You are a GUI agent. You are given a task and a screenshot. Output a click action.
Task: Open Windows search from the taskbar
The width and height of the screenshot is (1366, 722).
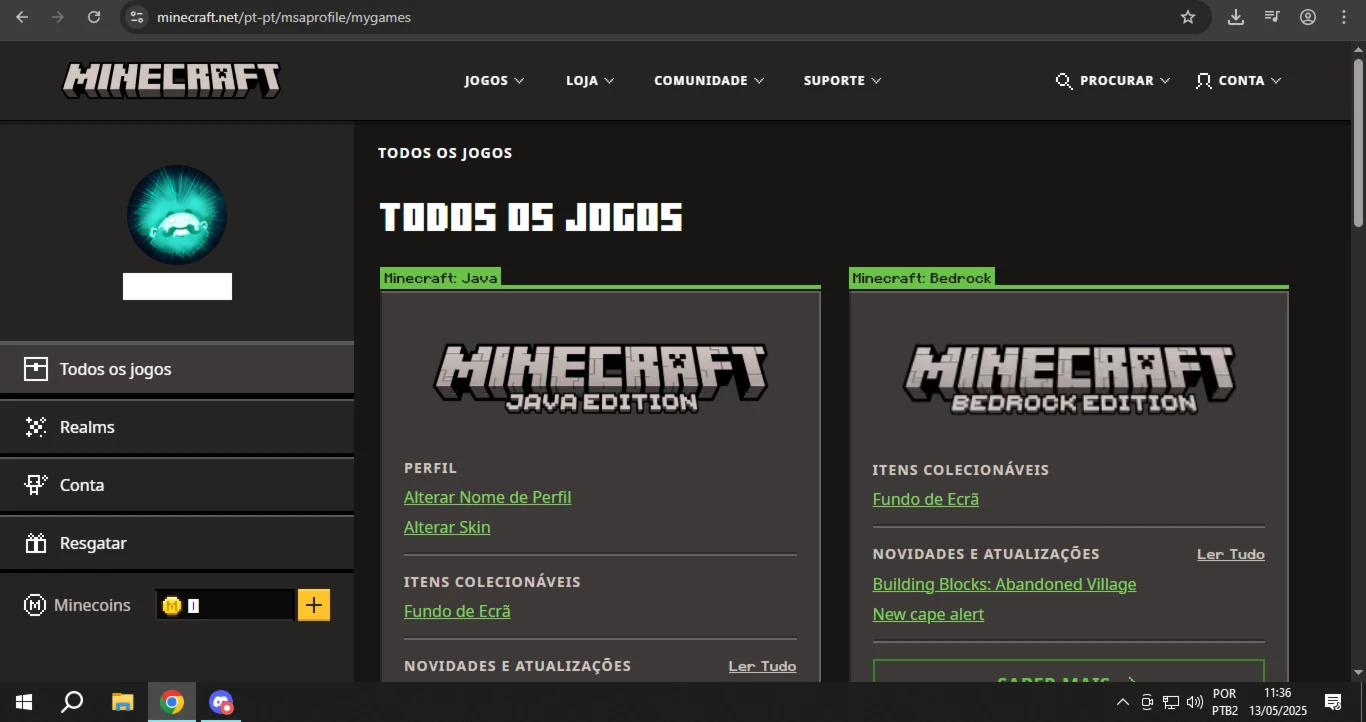[x=72, y=702]
